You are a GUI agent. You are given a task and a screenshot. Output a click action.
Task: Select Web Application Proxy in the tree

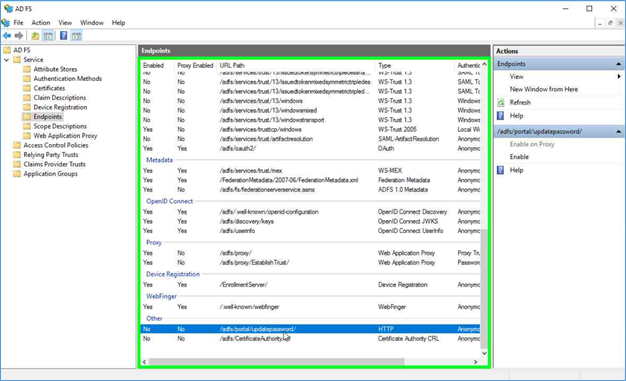coord(65,136)
